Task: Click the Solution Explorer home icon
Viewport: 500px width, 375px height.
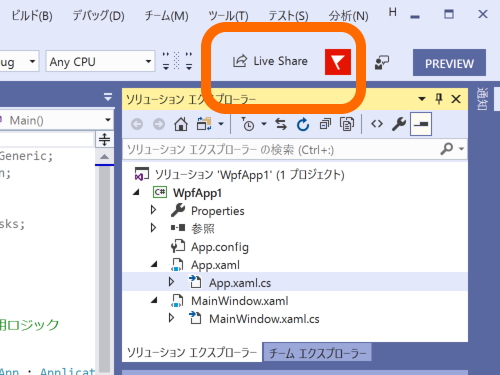Action: point(181,124)
